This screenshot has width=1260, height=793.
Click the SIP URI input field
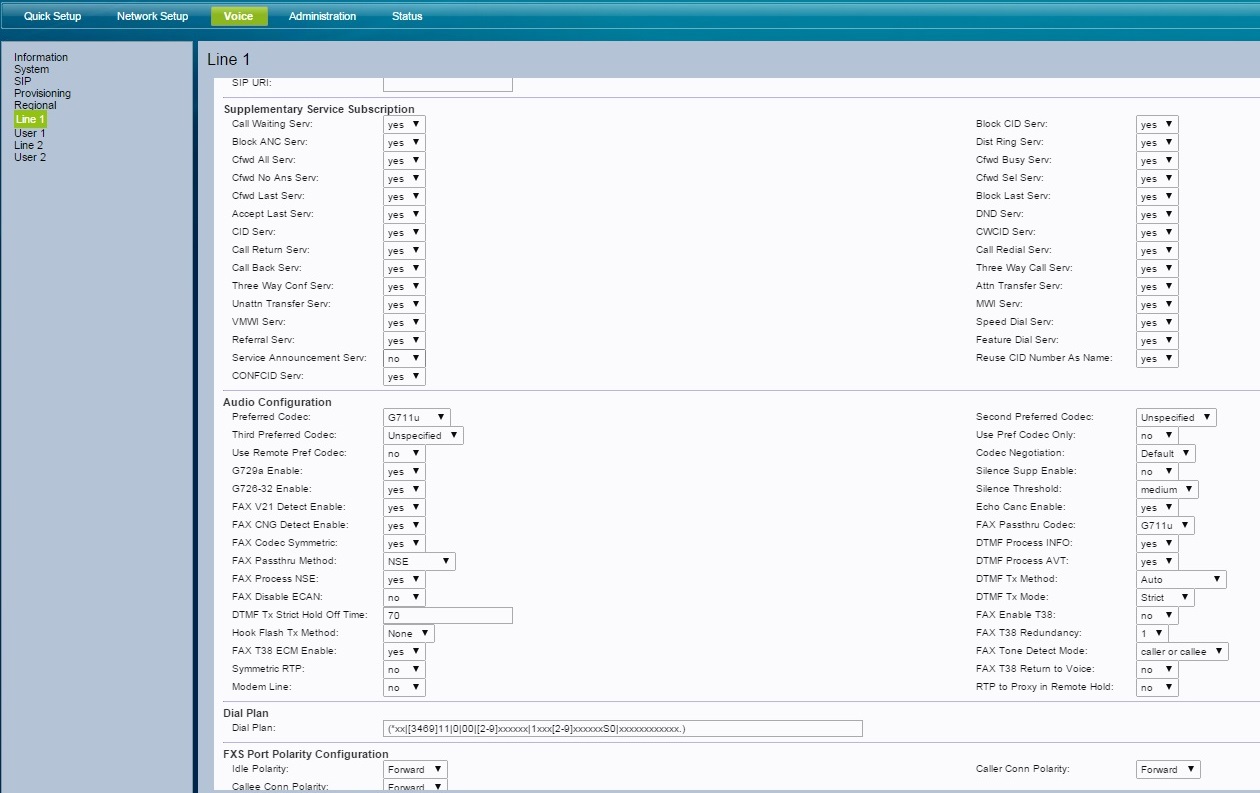click(448, 83)
